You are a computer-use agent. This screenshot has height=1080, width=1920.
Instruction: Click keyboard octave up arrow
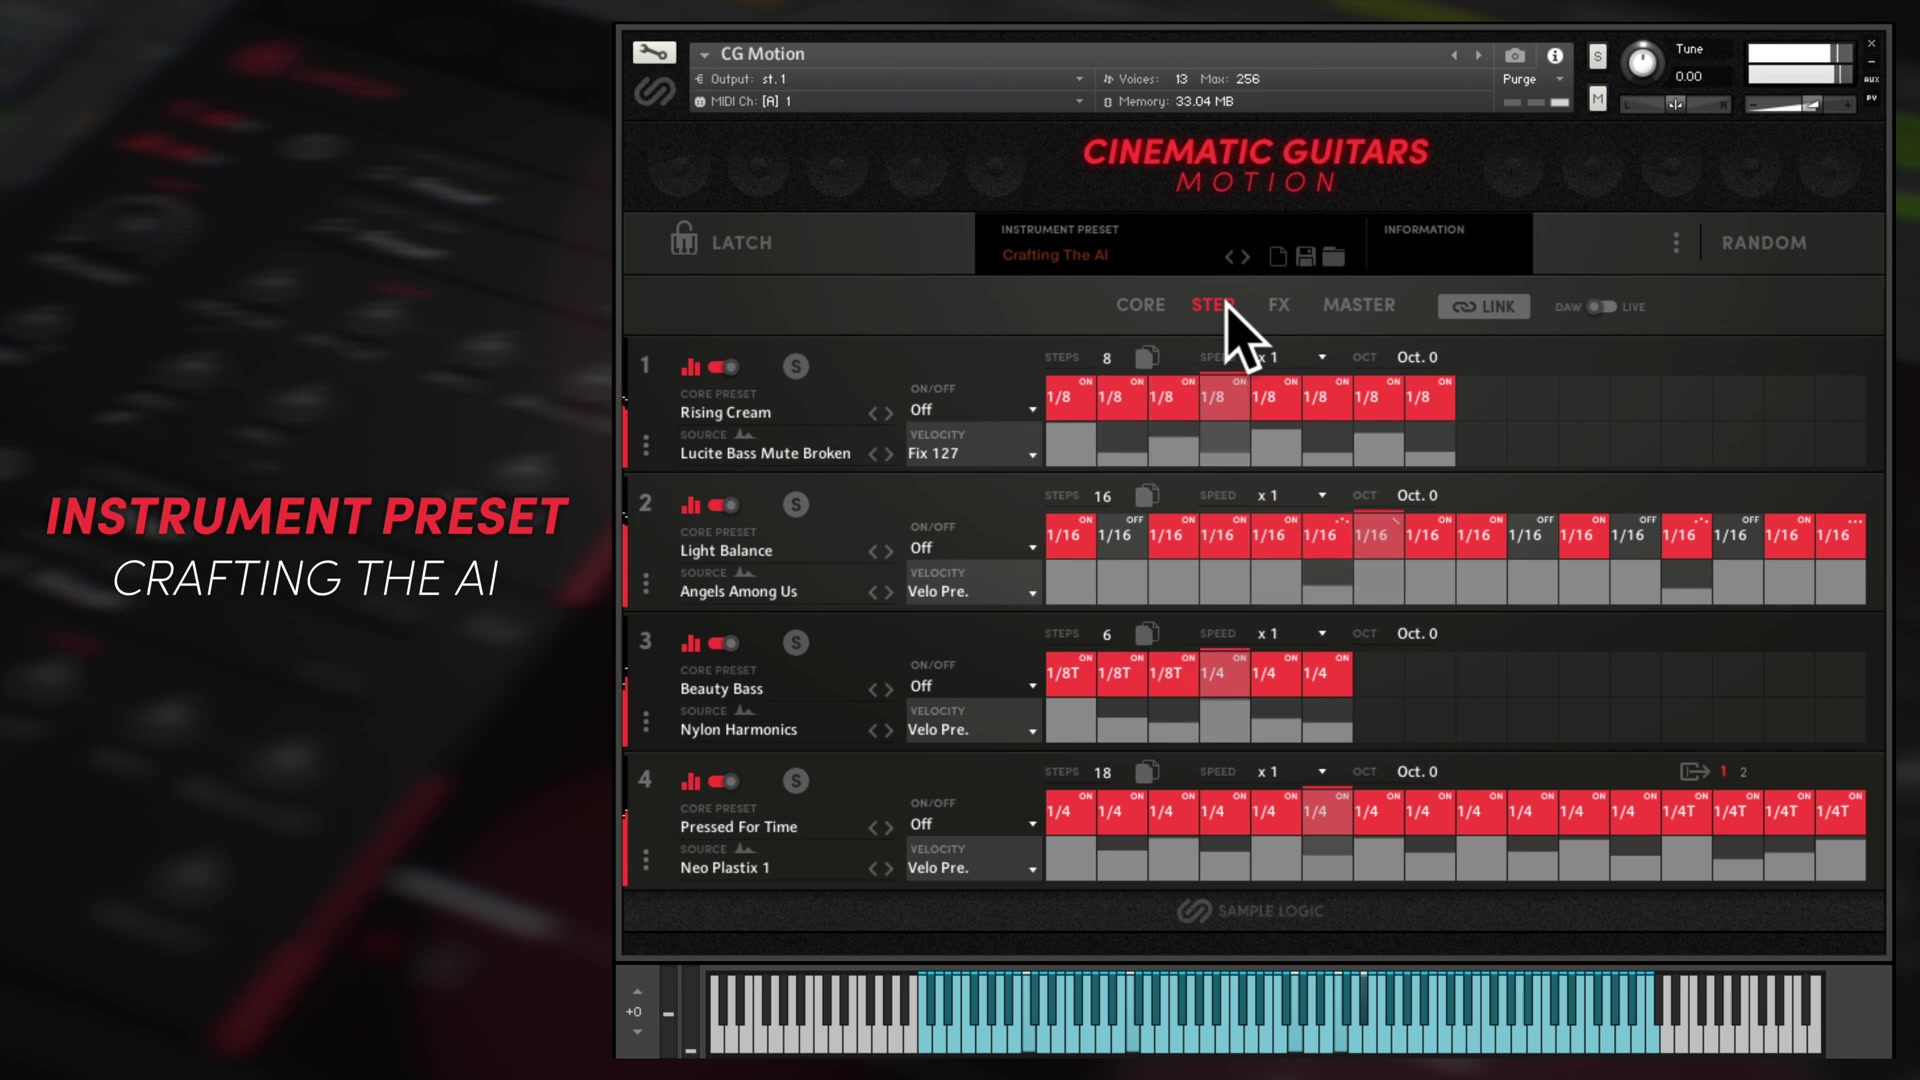637,991
